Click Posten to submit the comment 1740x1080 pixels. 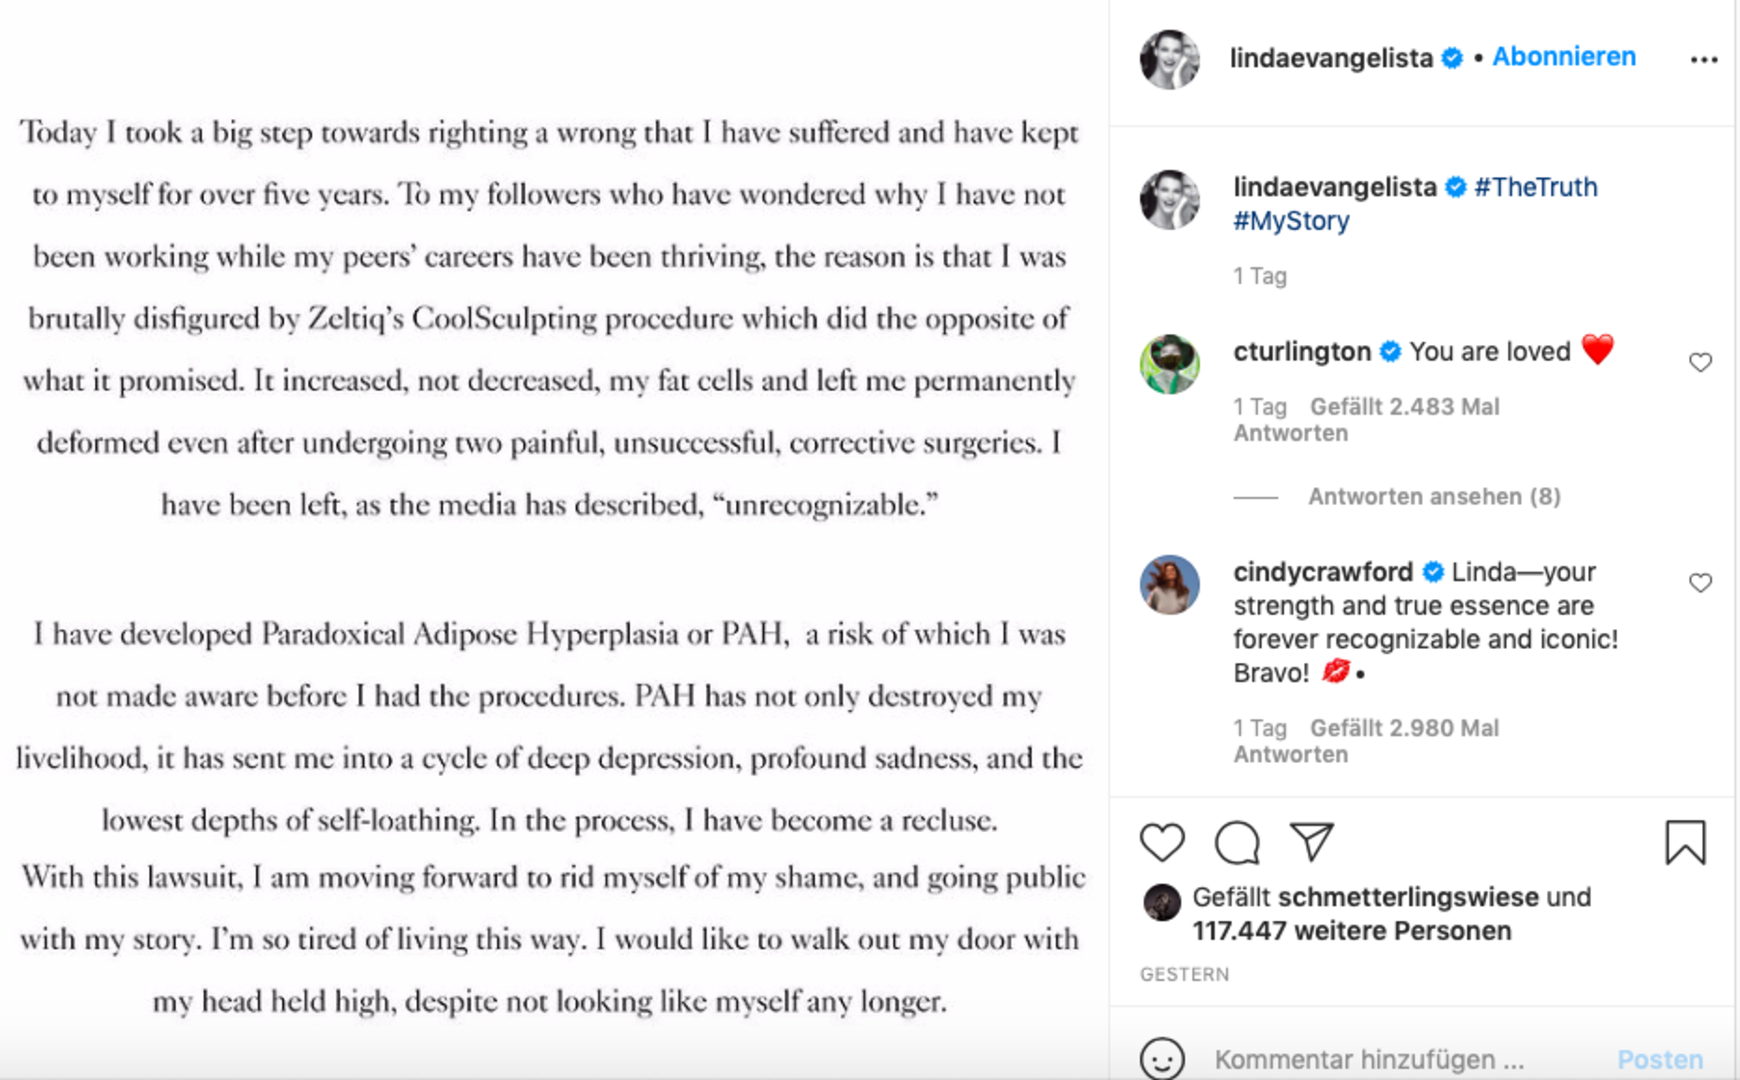point(1660,1058)
